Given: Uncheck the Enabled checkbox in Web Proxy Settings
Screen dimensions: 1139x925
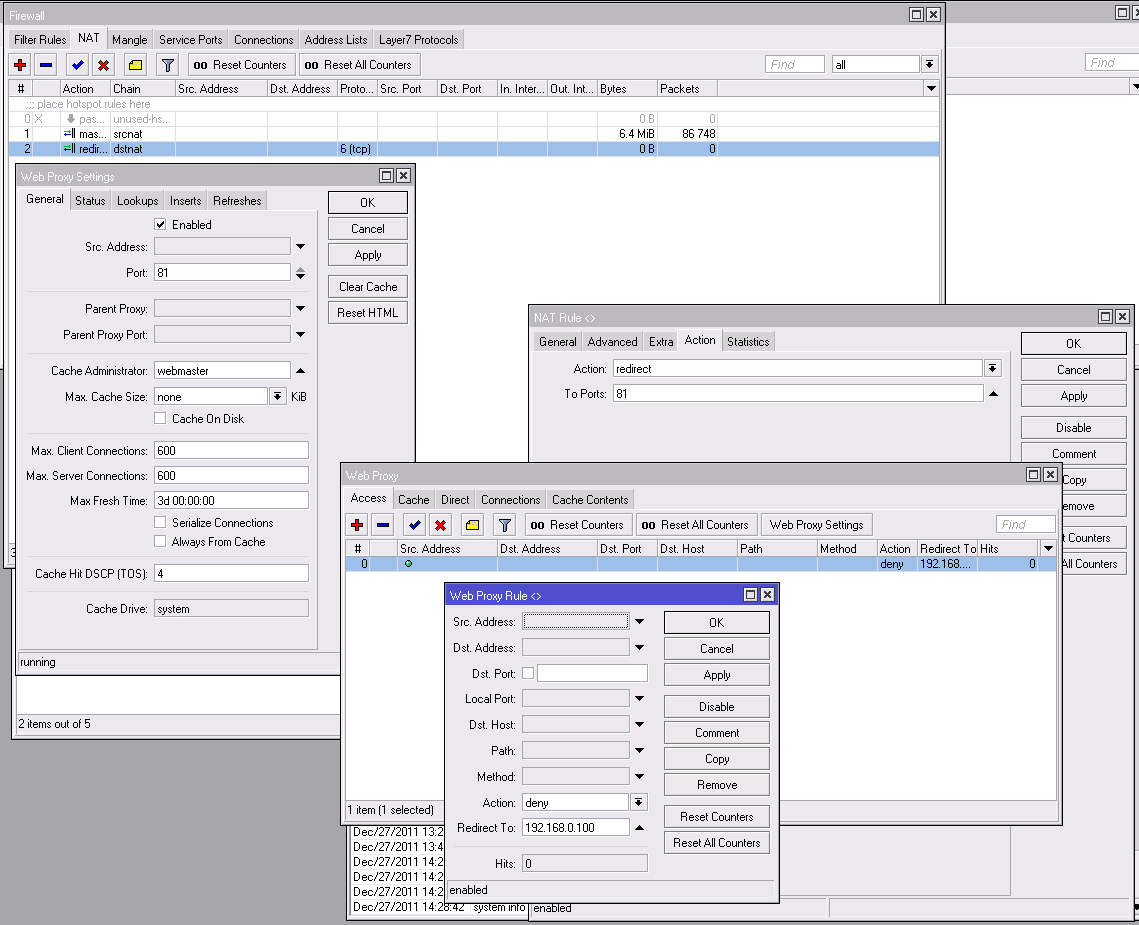Looking at the screenshot, I should pos(160,225).
